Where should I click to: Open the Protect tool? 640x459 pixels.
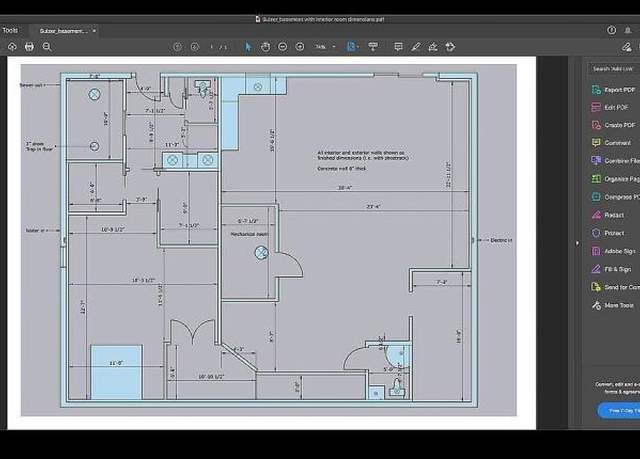coord(609,233)
